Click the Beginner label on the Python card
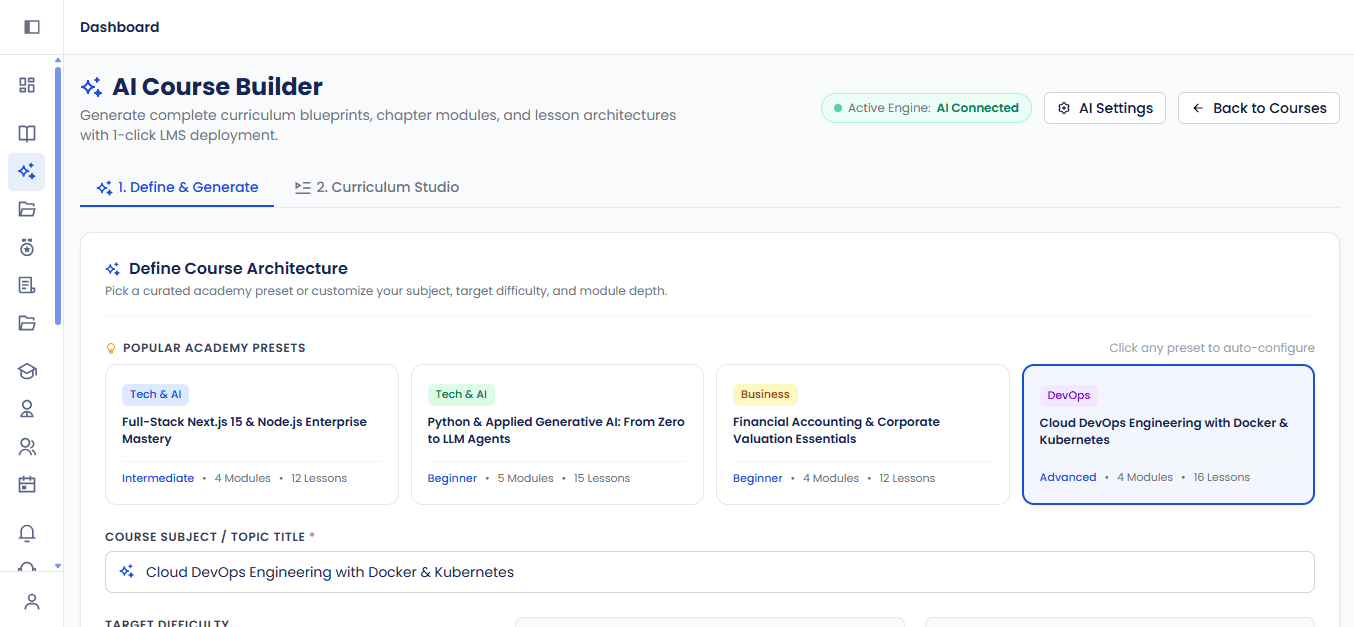 452,478
